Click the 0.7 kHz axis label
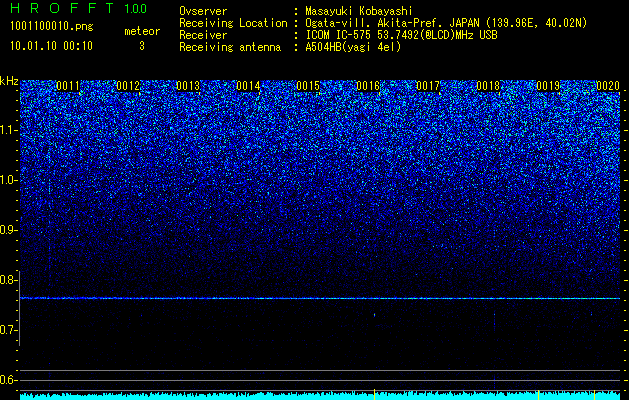This screenshot has width=629, height=400. [9, 330]
